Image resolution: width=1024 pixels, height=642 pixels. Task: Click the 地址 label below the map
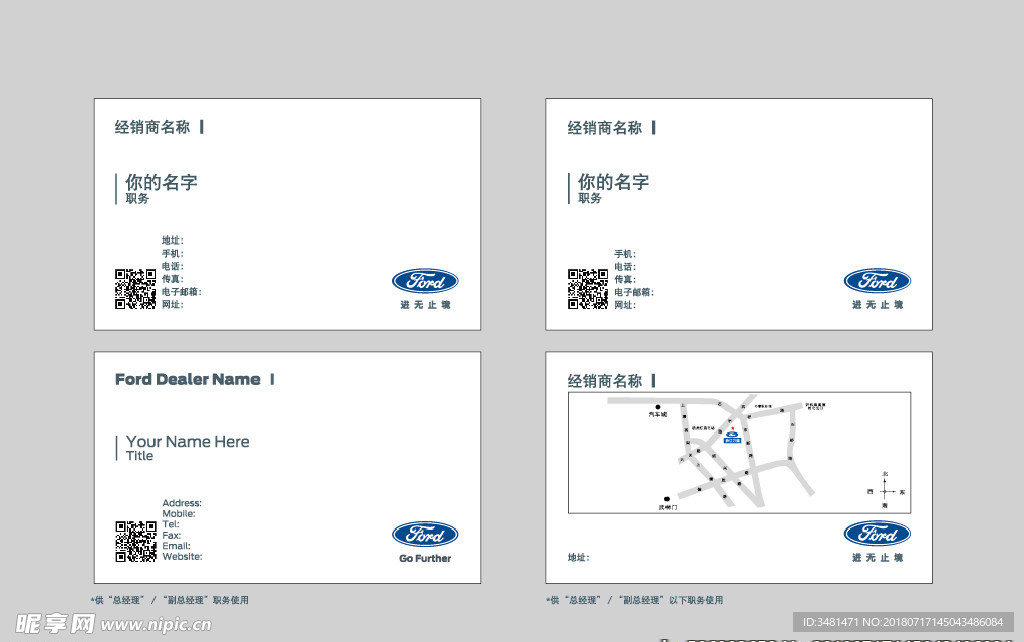(578, 558)
